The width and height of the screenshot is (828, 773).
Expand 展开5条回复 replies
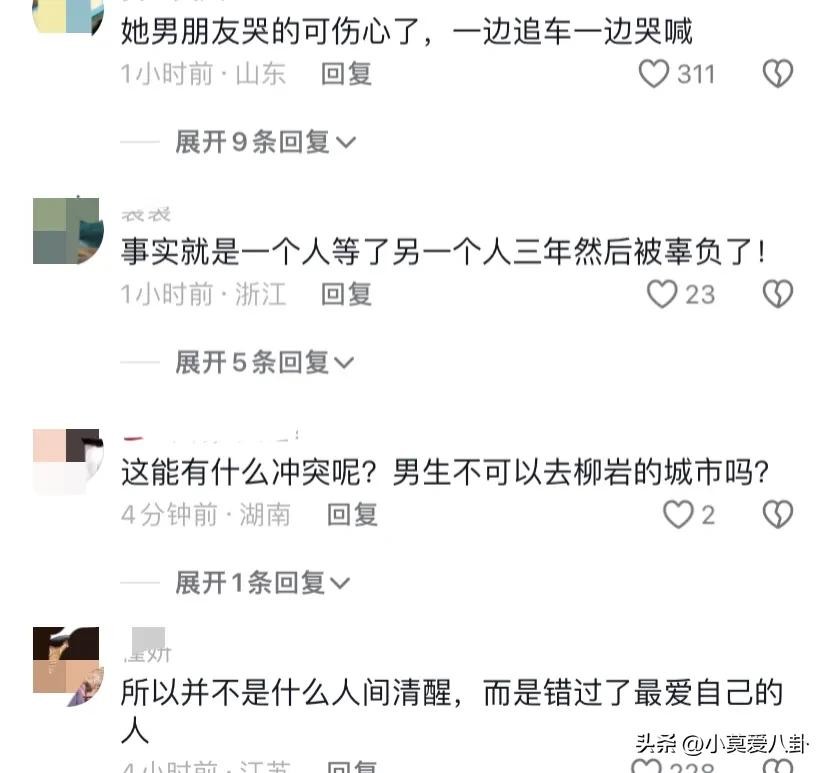click(265, 363)
